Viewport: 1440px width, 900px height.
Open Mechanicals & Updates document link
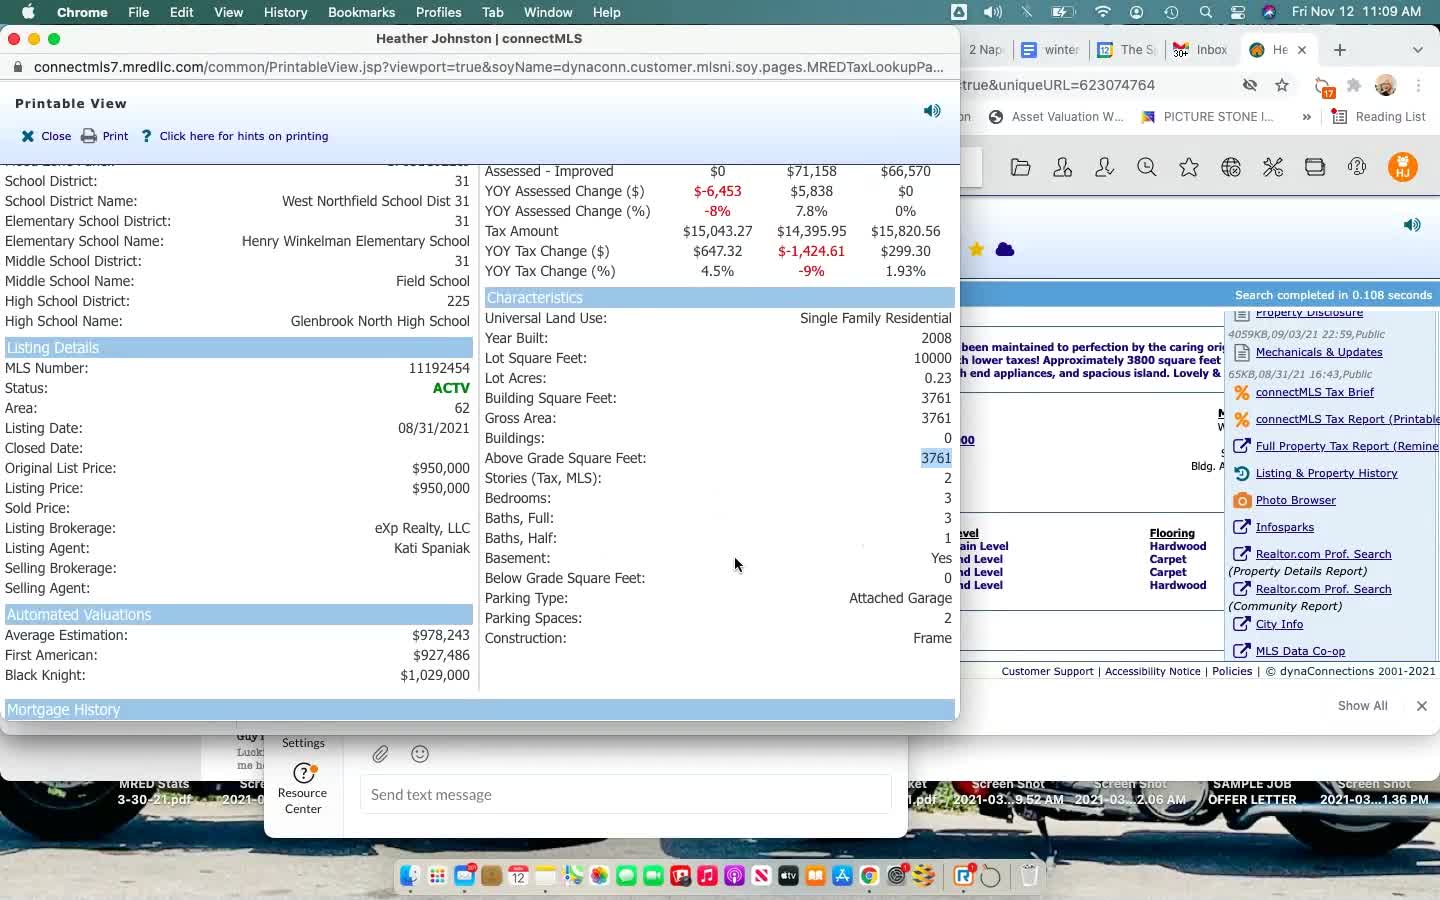coord(1319,352)
